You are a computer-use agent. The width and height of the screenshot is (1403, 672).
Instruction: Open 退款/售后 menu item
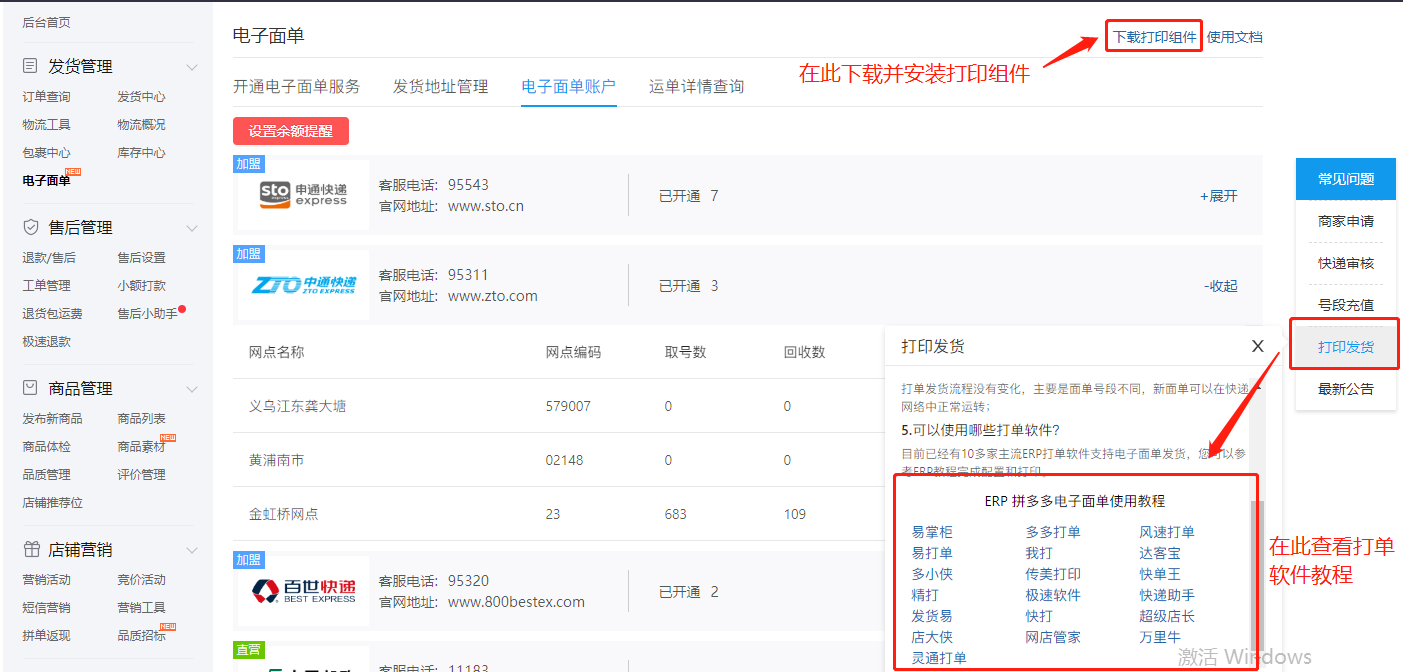click(x=49, y=258)
